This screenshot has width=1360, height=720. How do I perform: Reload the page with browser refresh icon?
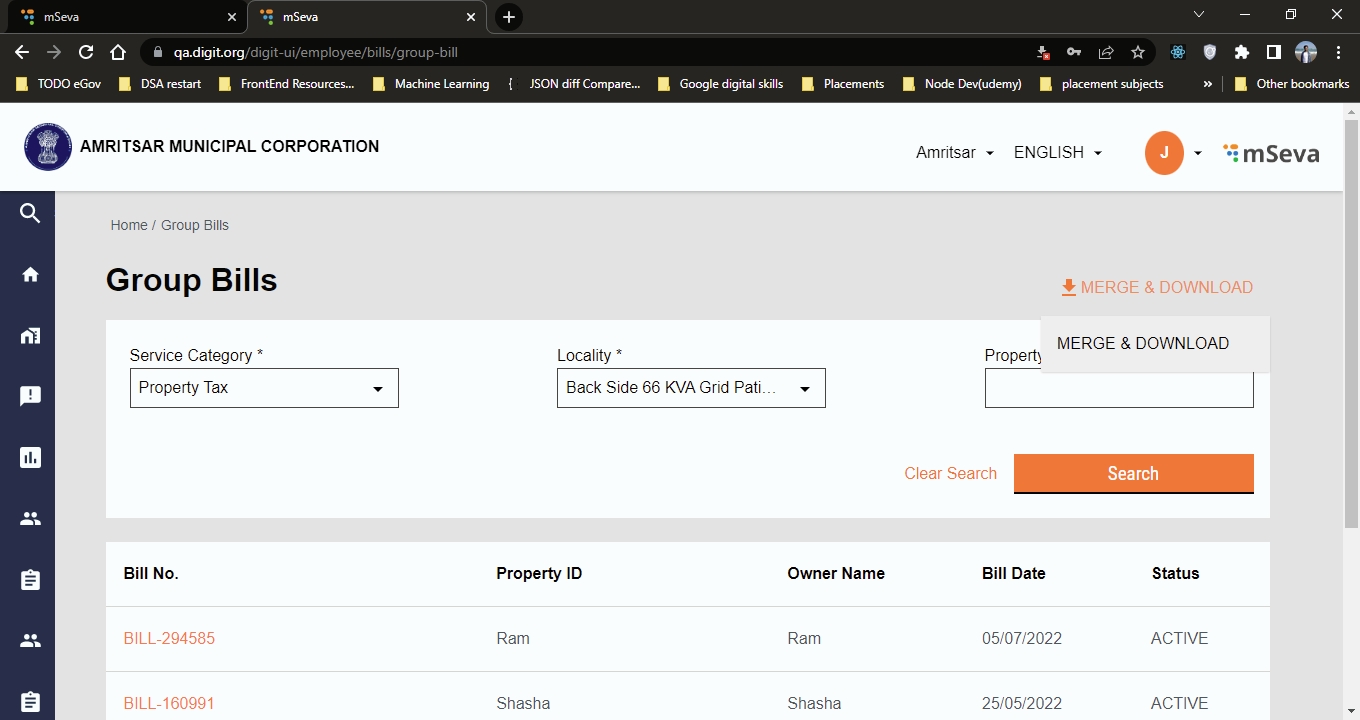tap(86, 52)
